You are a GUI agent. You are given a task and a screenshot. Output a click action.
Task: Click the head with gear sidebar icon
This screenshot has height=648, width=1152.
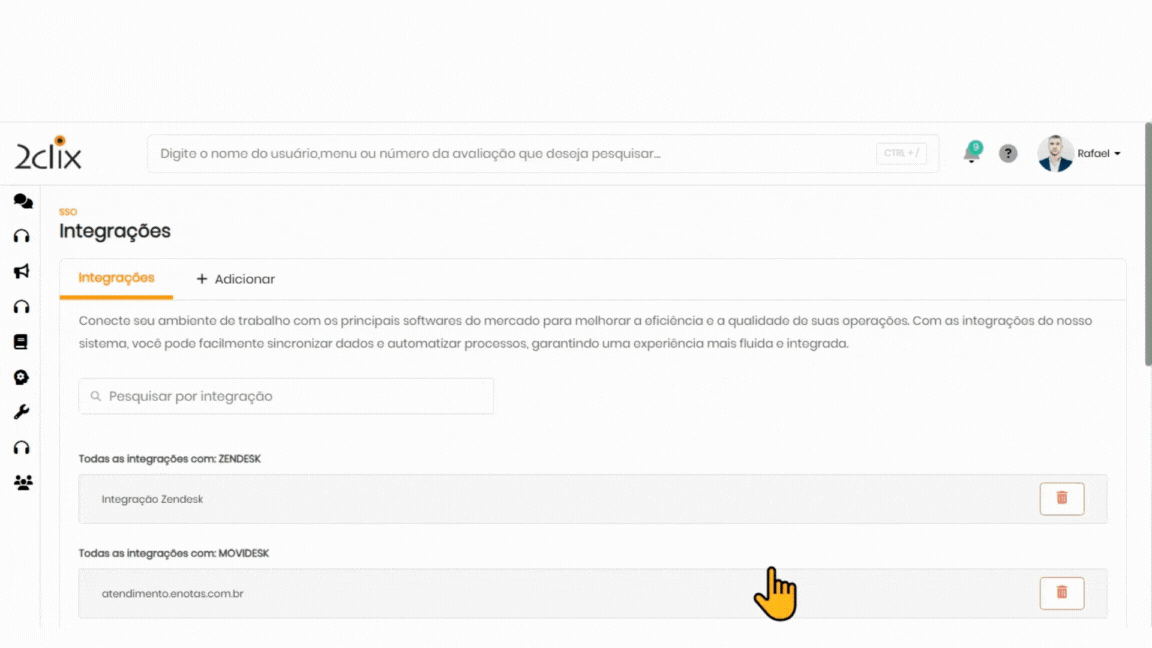pos(21,377)
